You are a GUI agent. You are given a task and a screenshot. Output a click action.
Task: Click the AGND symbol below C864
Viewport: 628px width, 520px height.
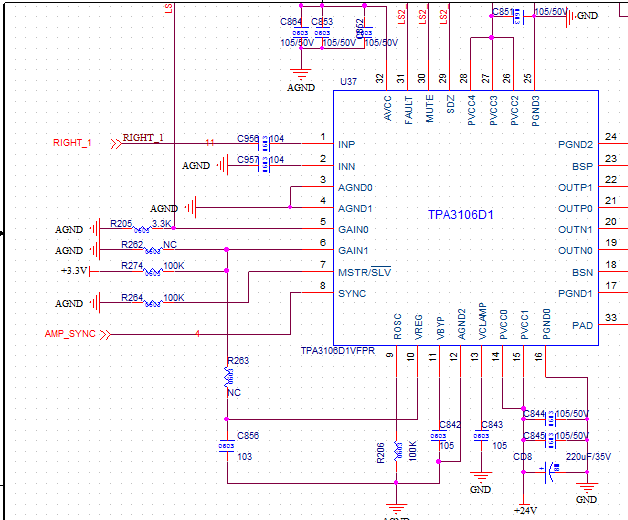(301, 75)
